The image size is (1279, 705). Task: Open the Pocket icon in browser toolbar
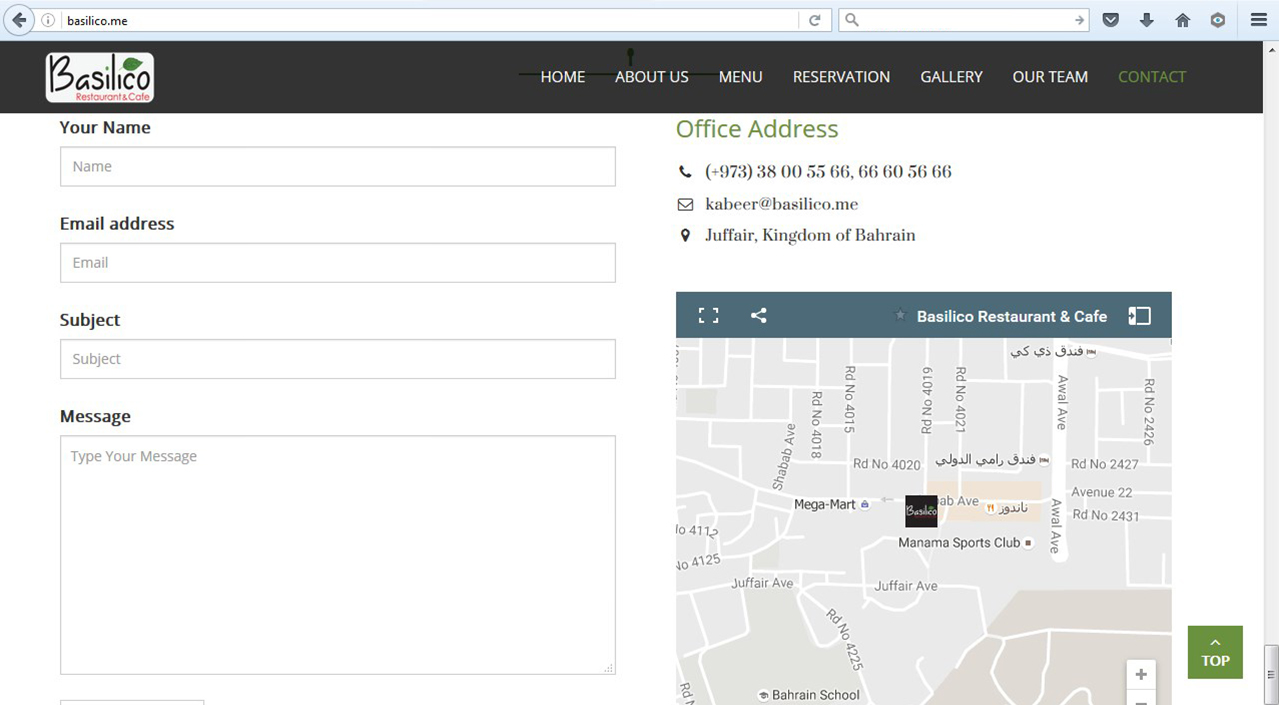(x=1110, y=20)
